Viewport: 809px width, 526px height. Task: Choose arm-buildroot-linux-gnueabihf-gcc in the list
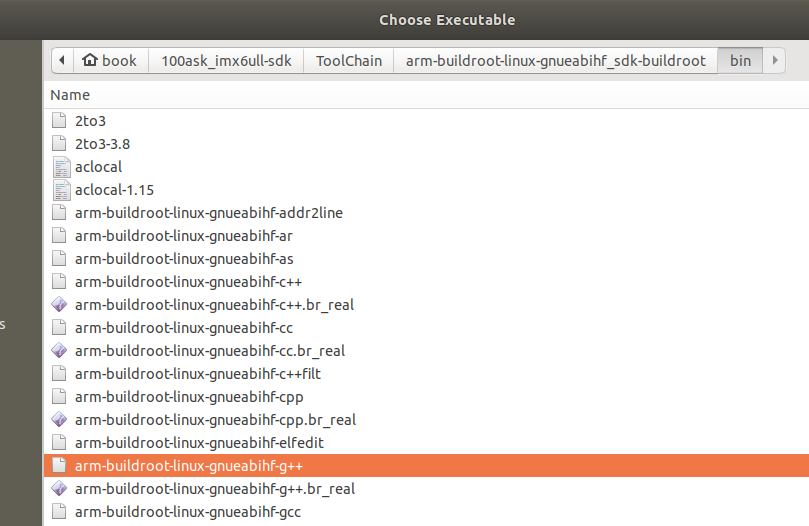pos(426,512)
